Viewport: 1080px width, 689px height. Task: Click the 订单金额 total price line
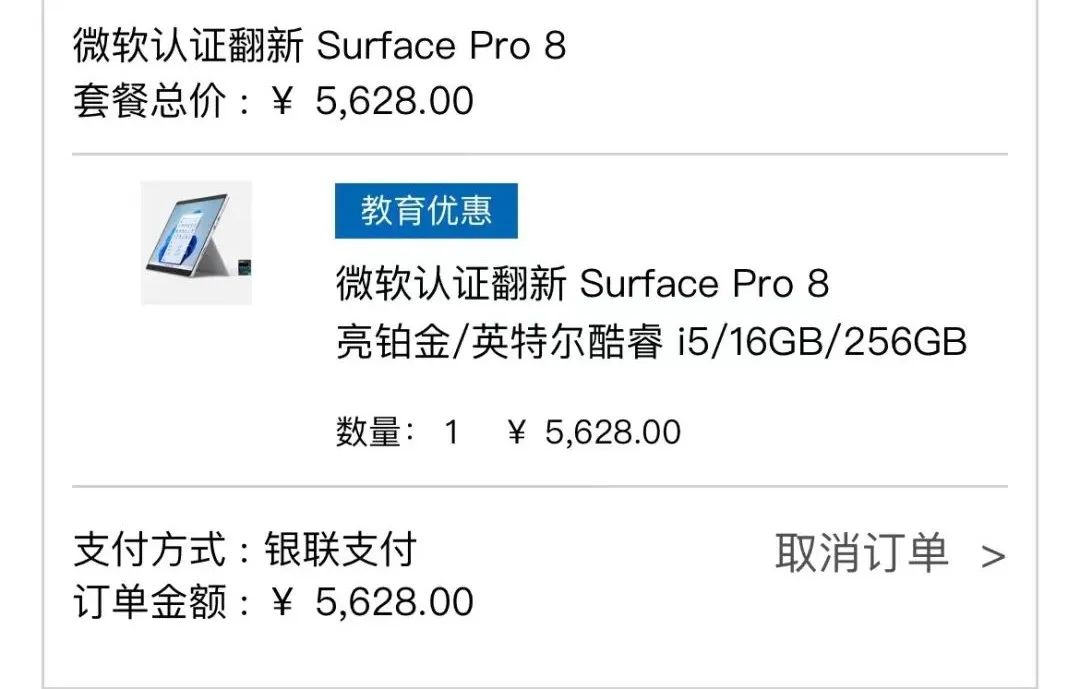[x=272, y=602]
